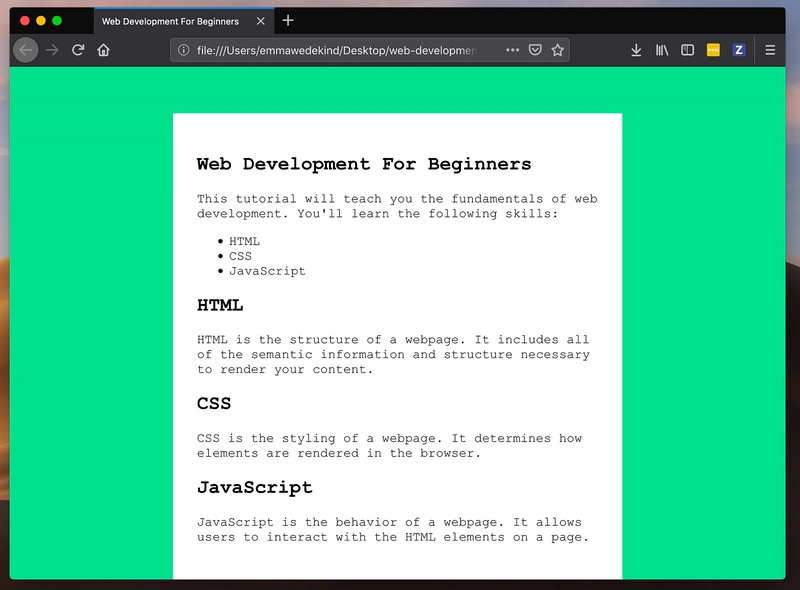
Task: Show site information icon in address bar
Action: click(x=184, y=50)
